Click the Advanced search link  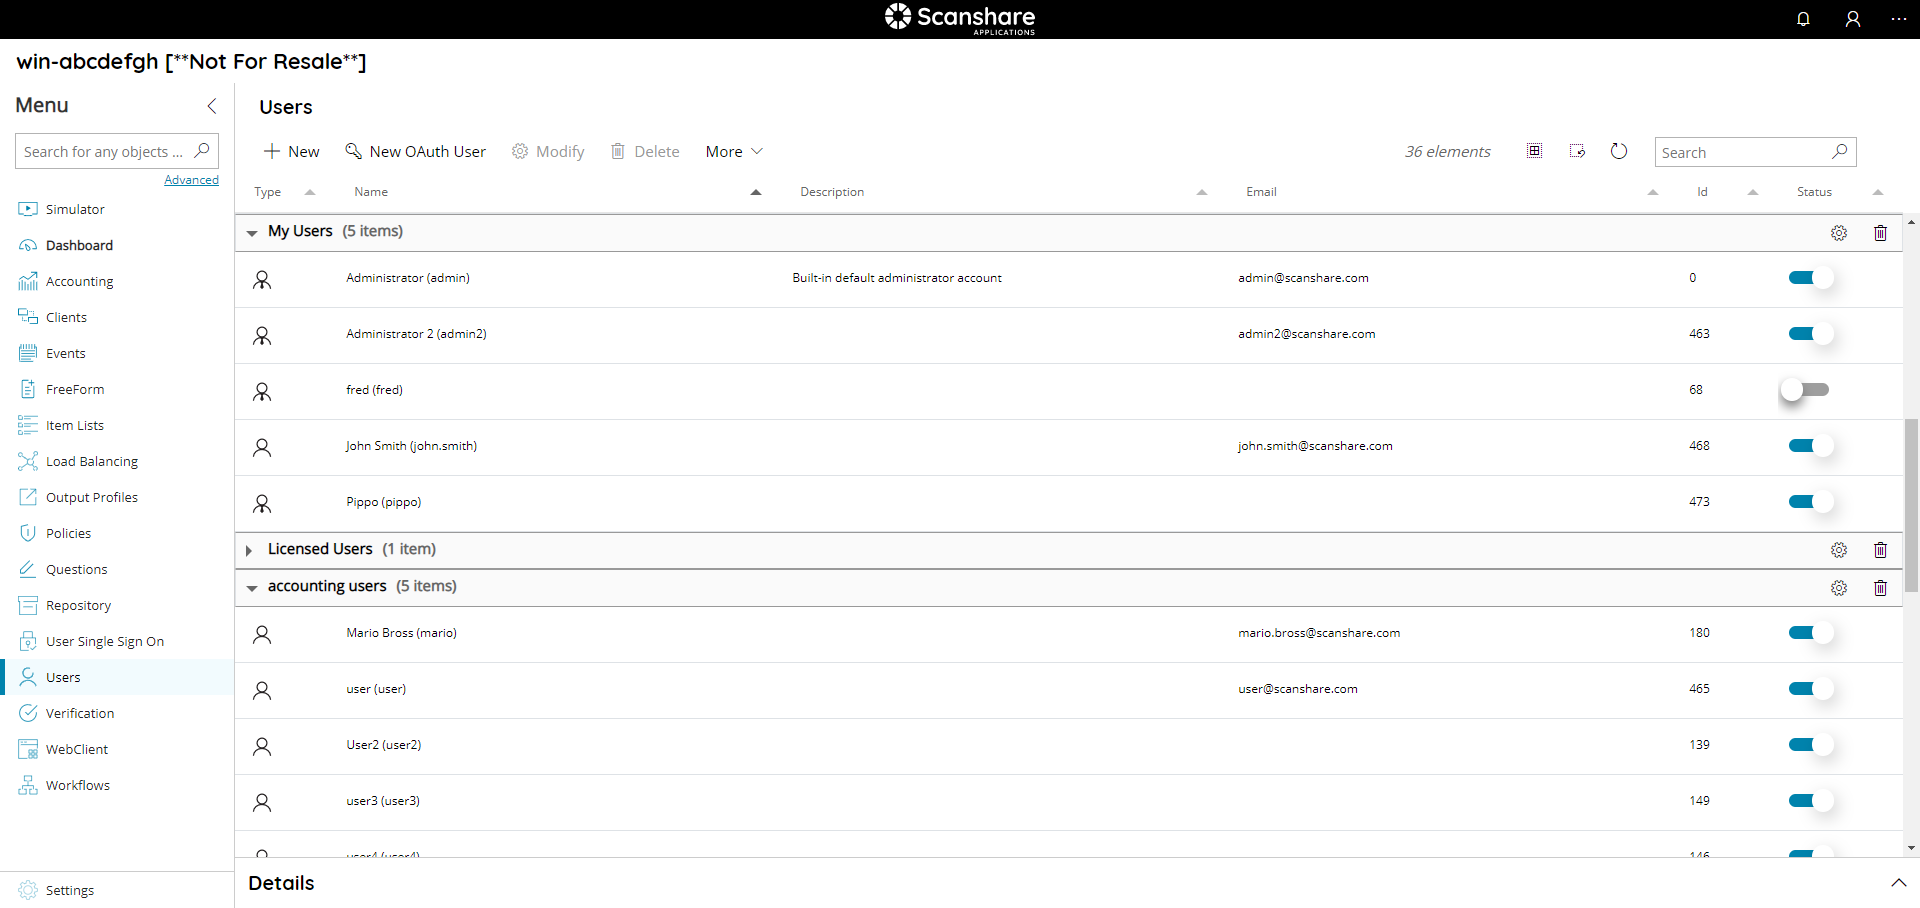point(191,180)
